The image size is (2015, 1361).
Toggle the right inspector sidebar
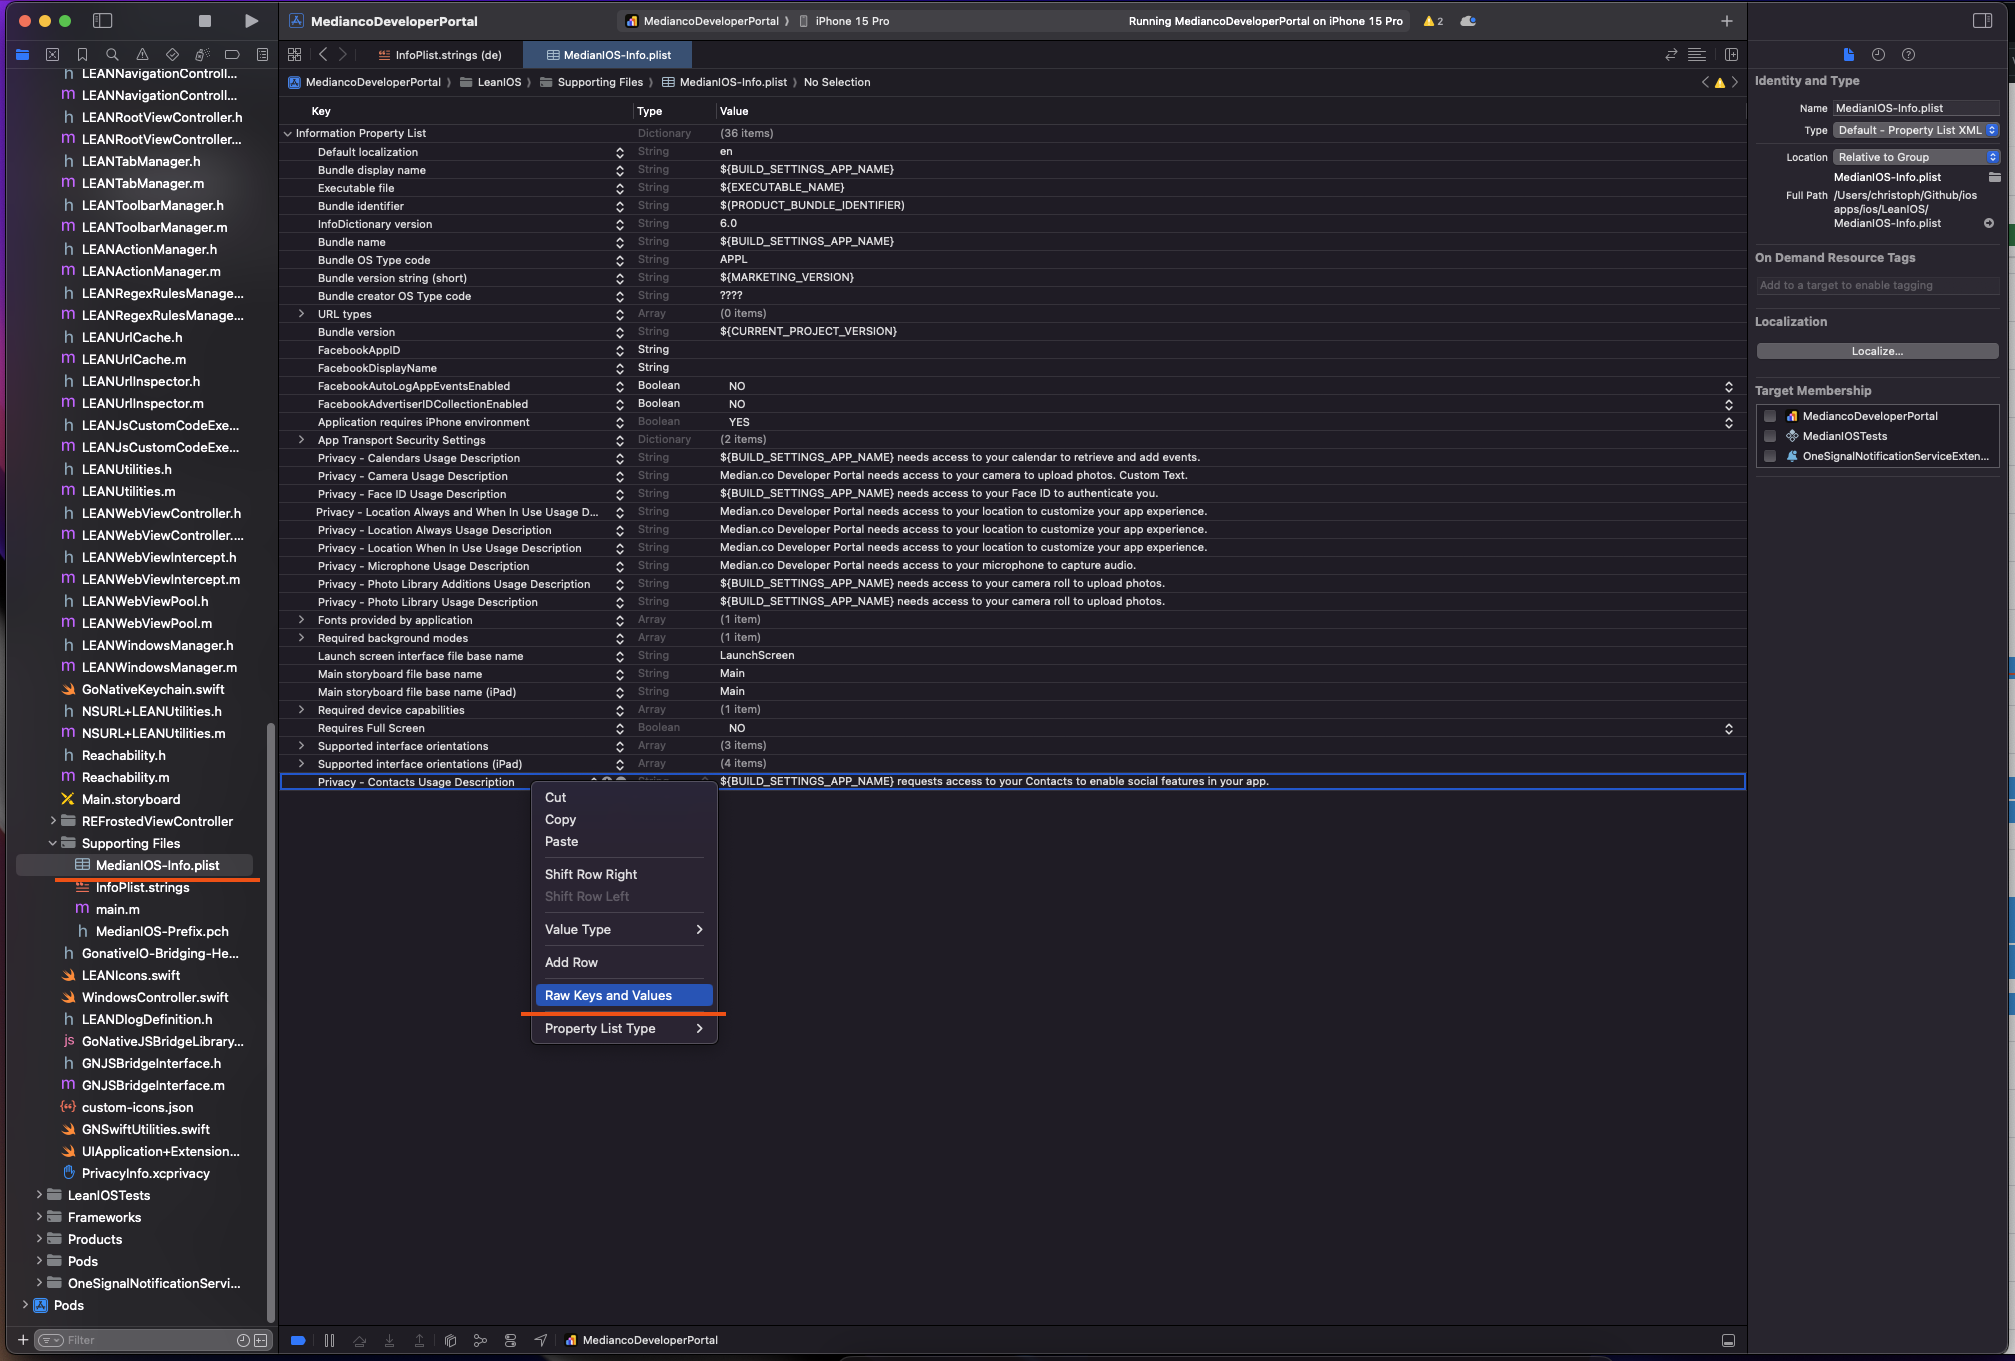click(x=1982, y=21)
